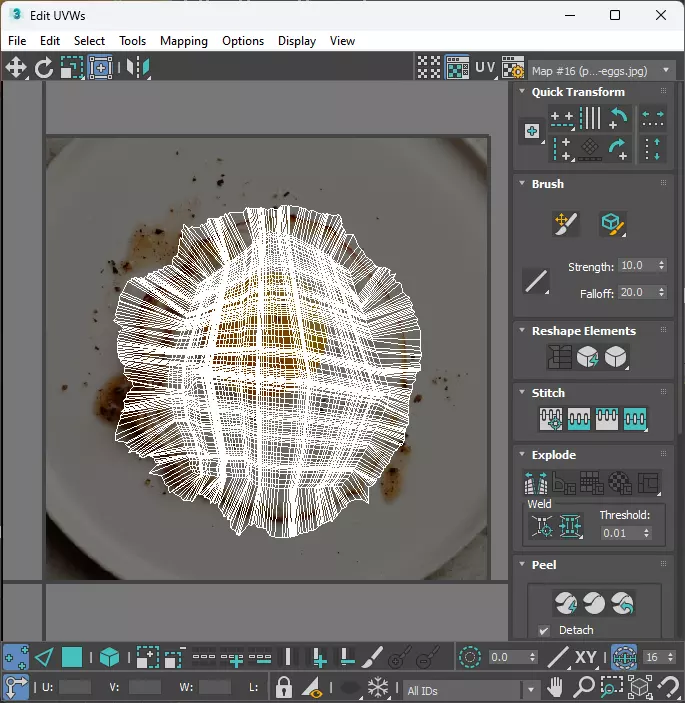Viewport: 685px width, 703px height.
Task: Open the View menu
Action: click(x=342, y=41)
